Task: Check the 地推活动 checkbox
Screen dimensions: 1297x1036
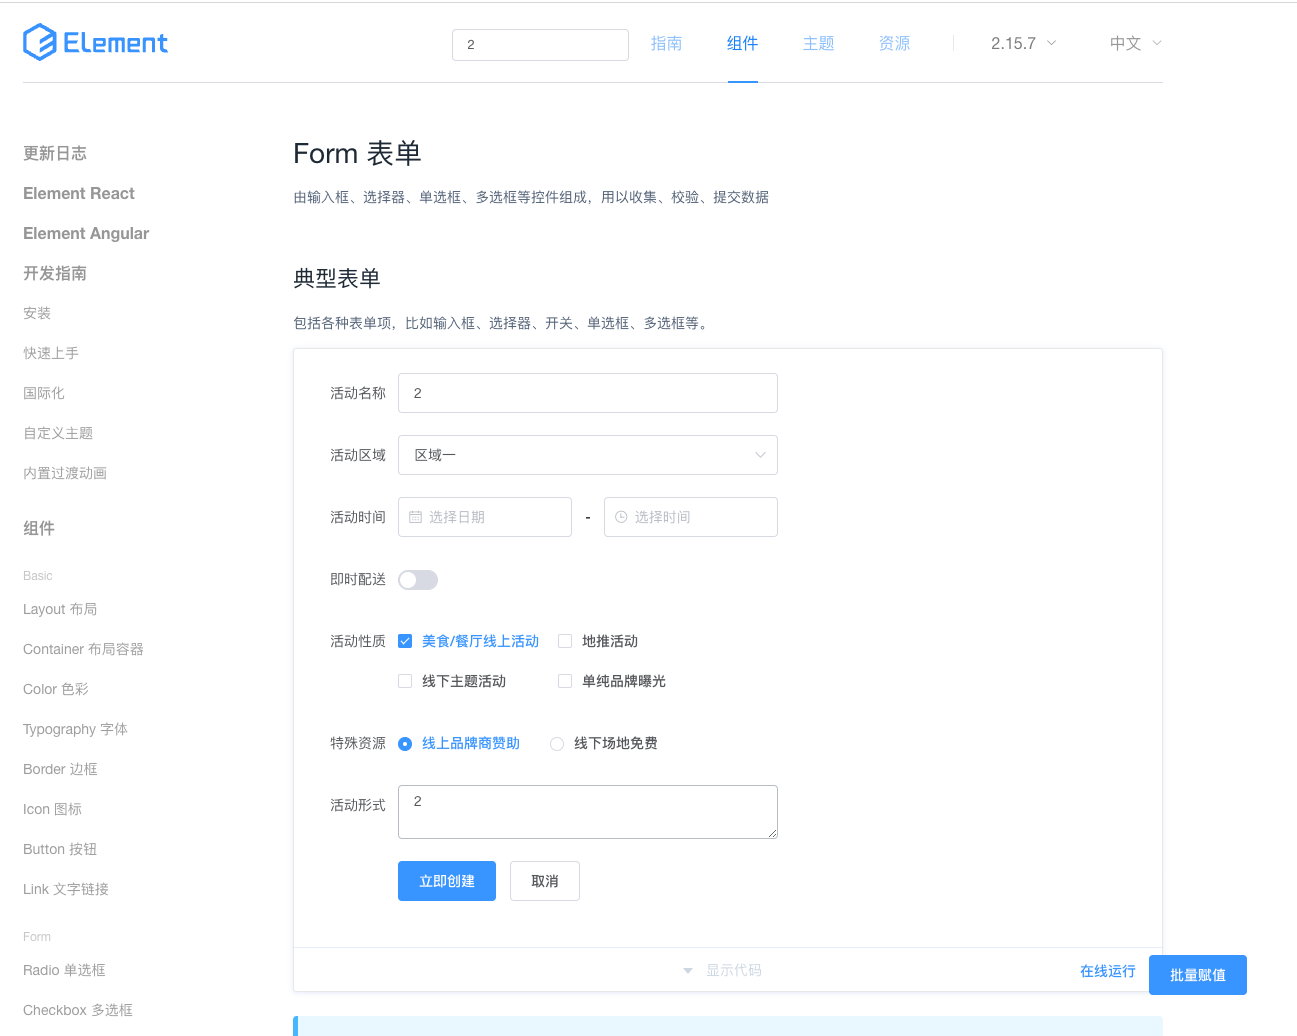Action: (565, 641)
